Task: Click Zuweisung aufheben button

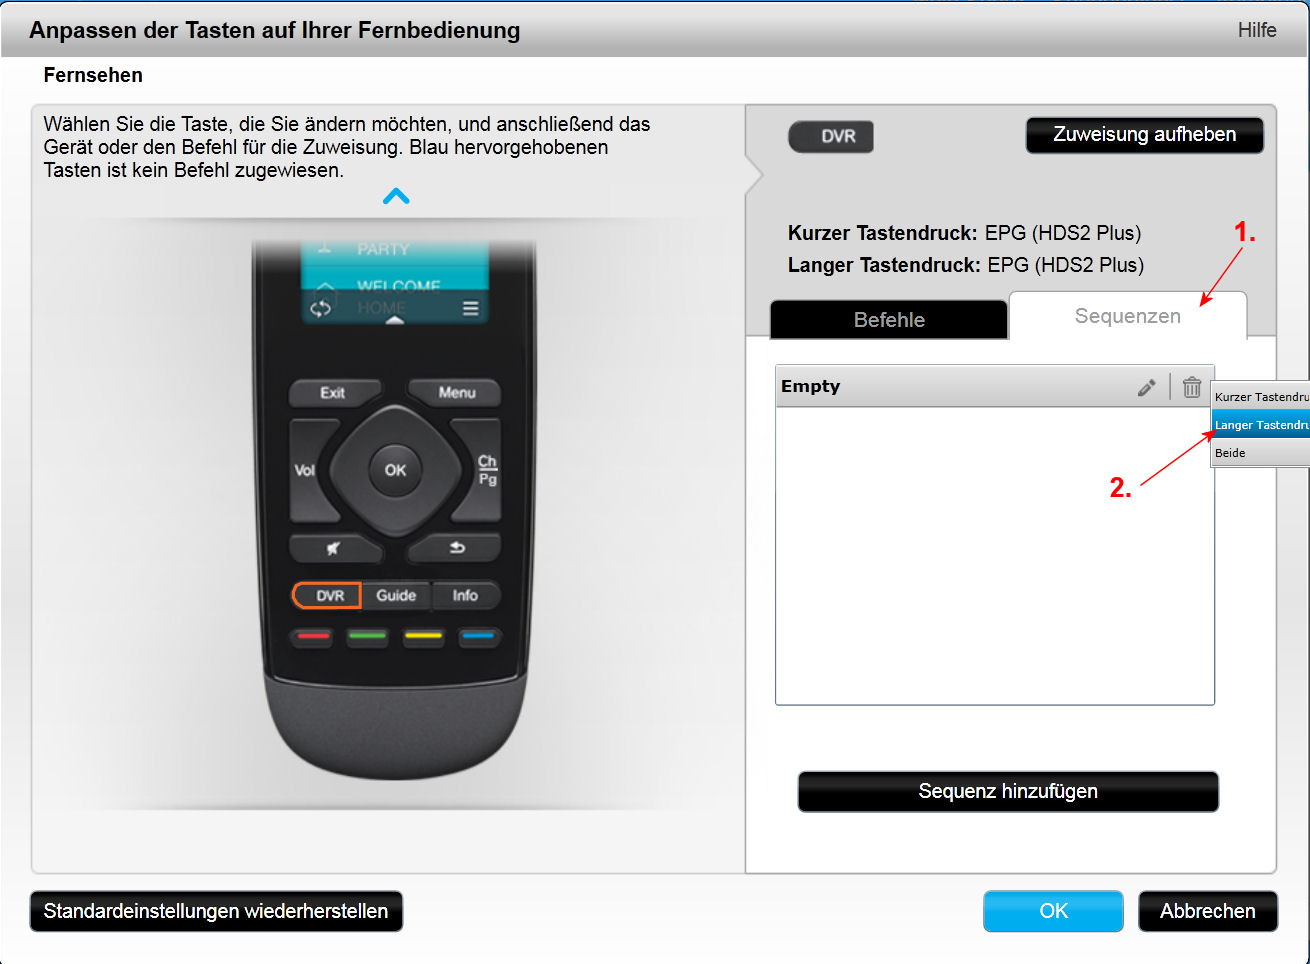Action: [x=1145, y=135]
